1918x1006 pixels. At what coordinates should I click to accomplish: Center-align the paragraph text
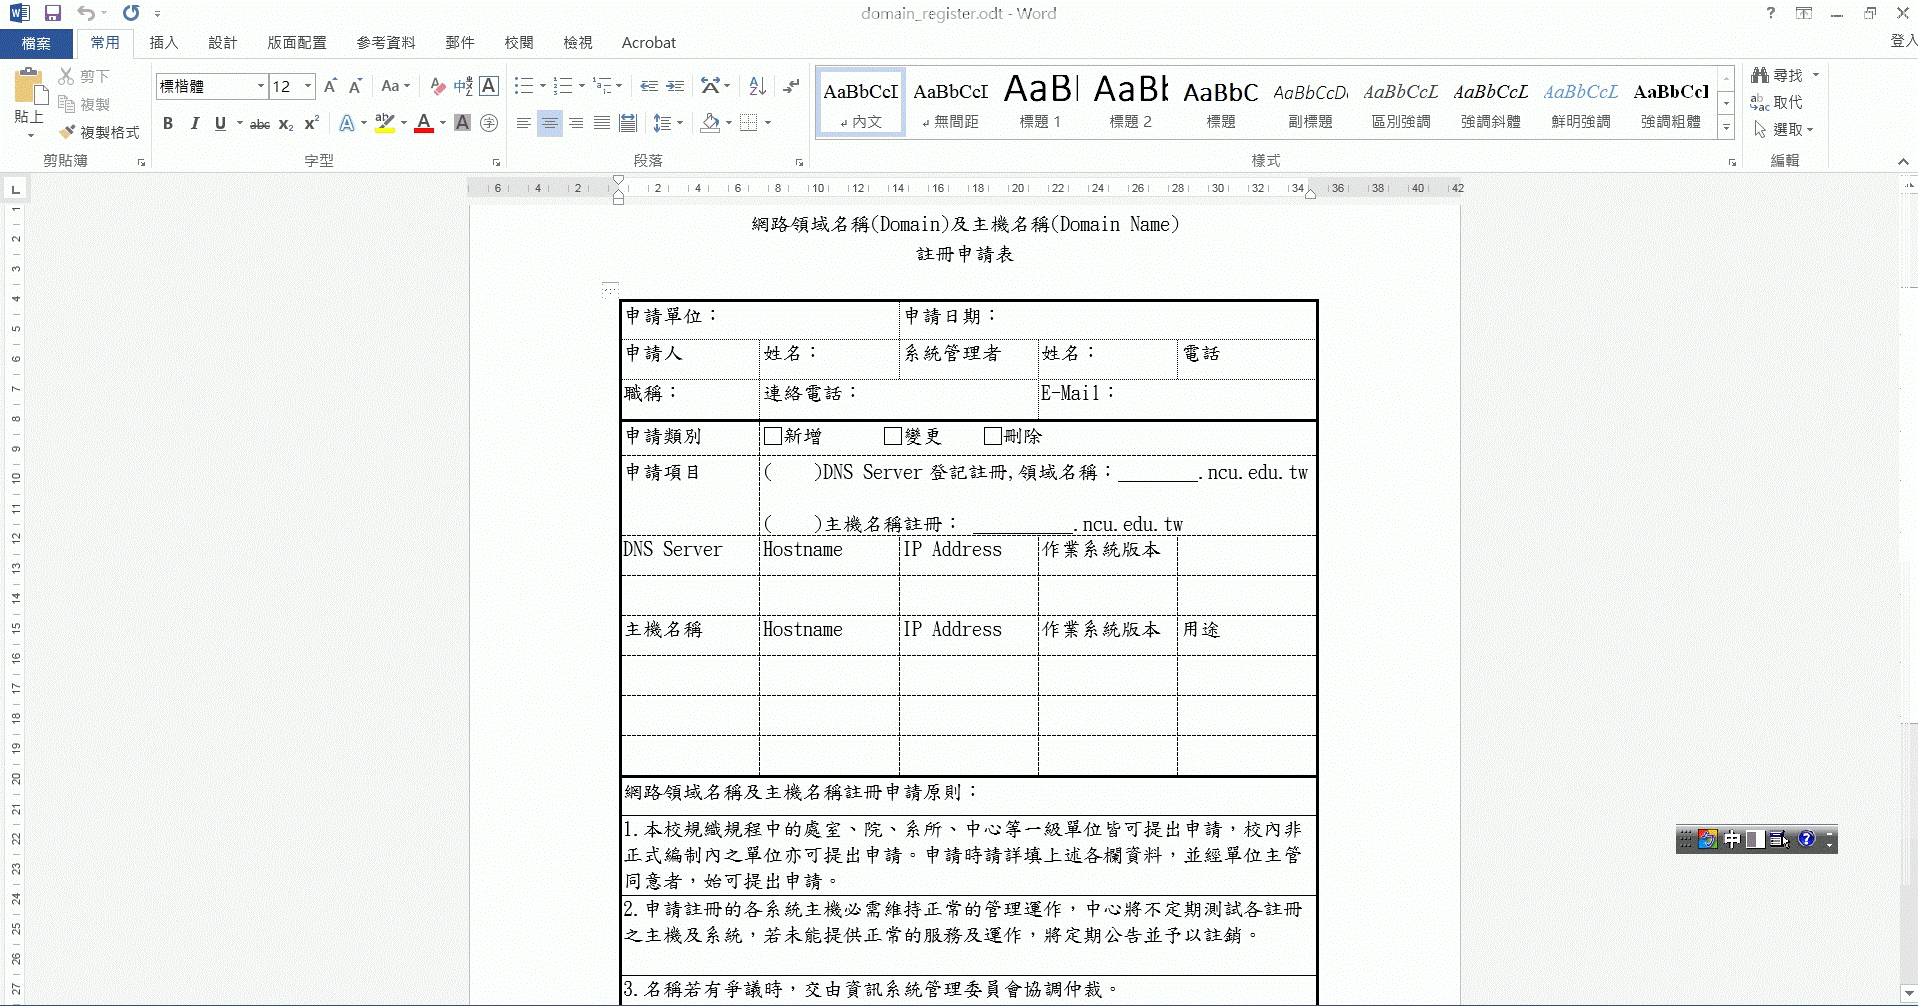coord(549,123)
